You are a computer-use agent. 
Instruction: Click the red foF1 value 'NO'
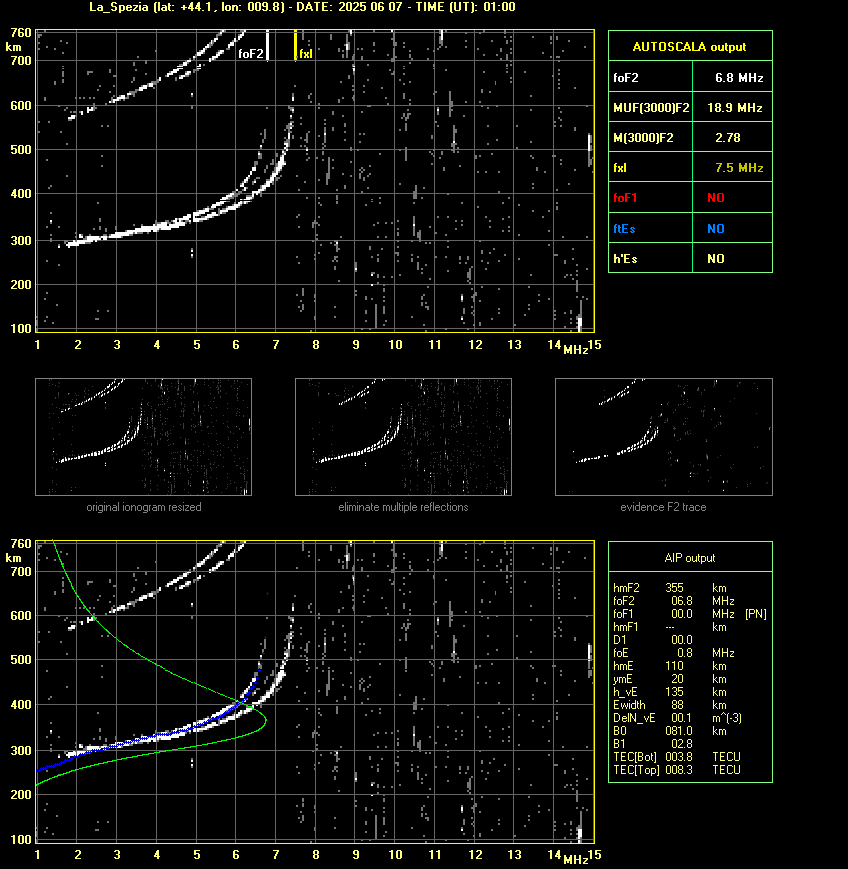[x=716, y=198]
